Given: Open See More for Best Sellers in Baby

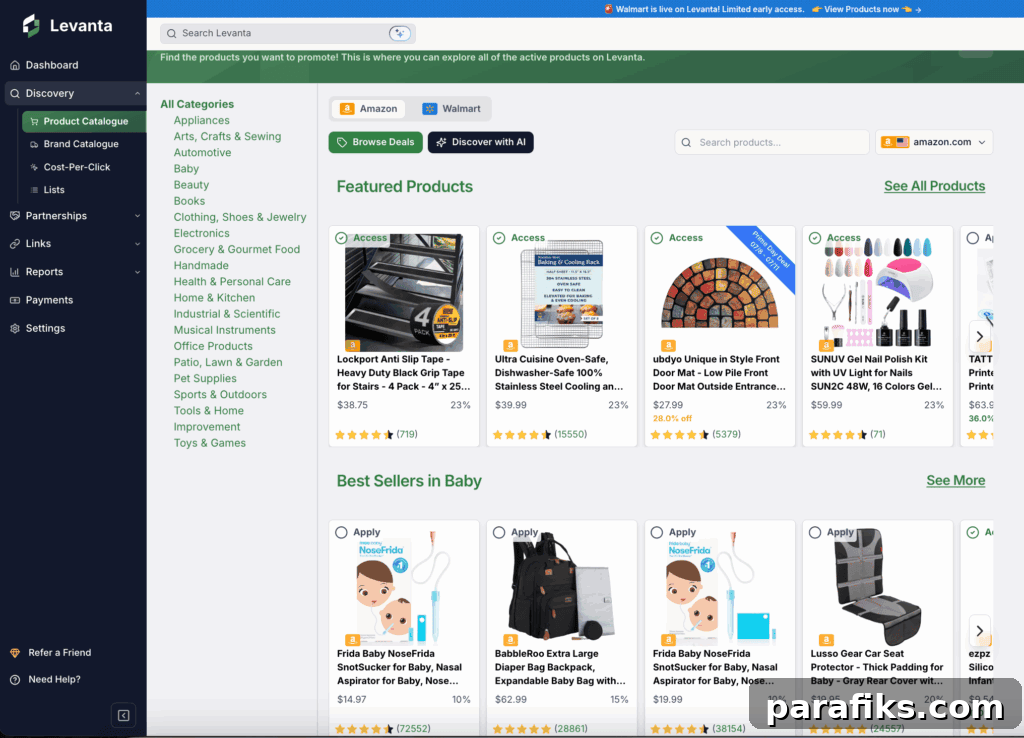Looking at the screenshot, I should click(x=955, y=481).
